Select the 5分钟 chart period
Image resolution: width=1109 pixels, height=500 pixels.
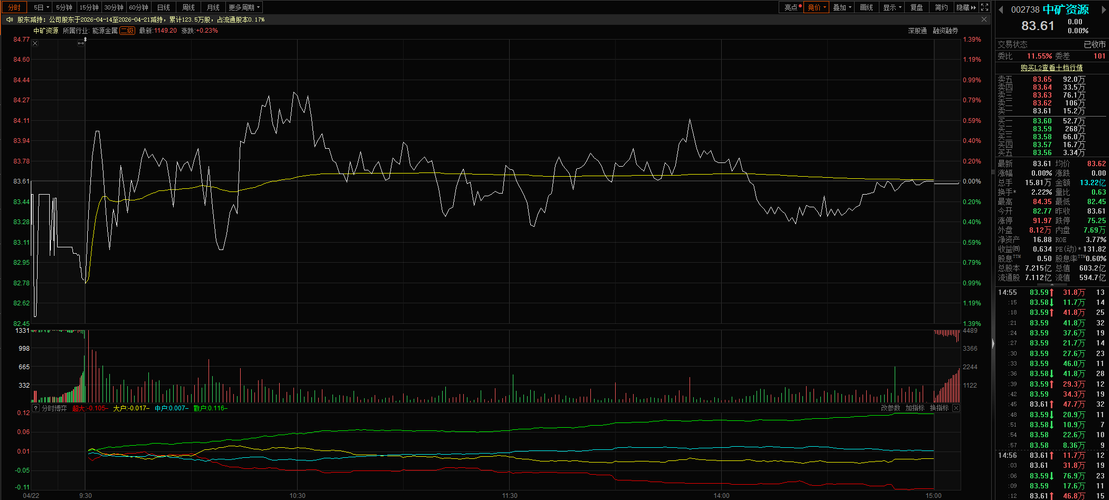click(x=64, y=7)
